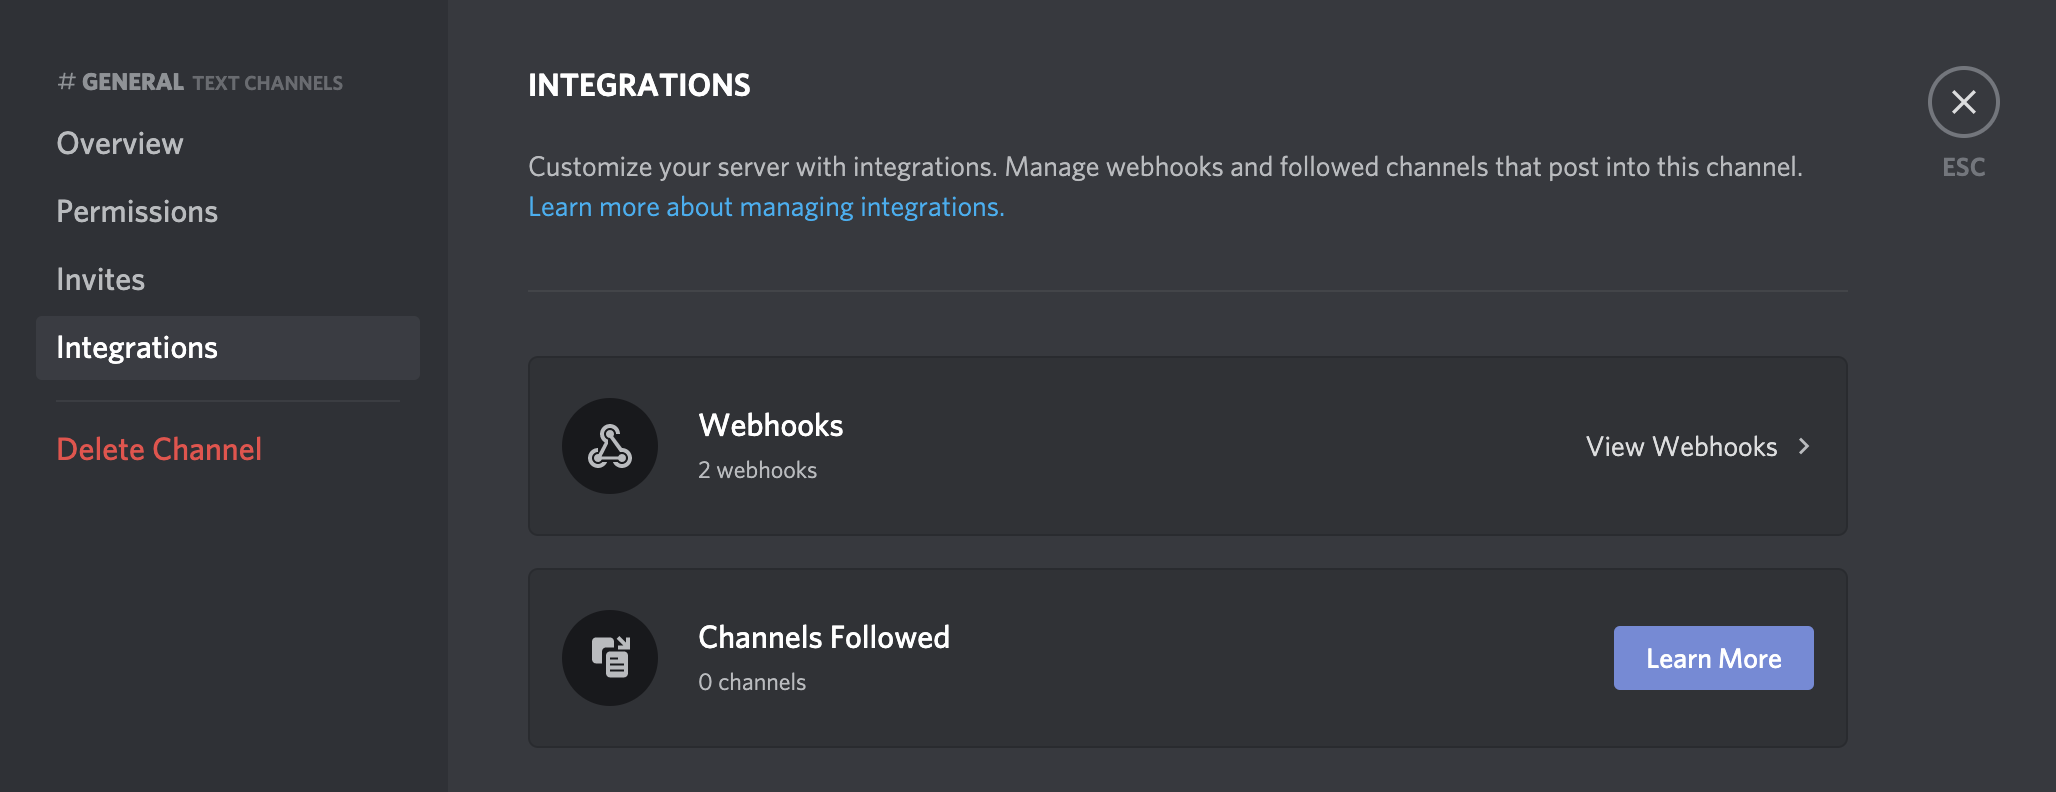Click the Channels Followed title text

point(824,637)
